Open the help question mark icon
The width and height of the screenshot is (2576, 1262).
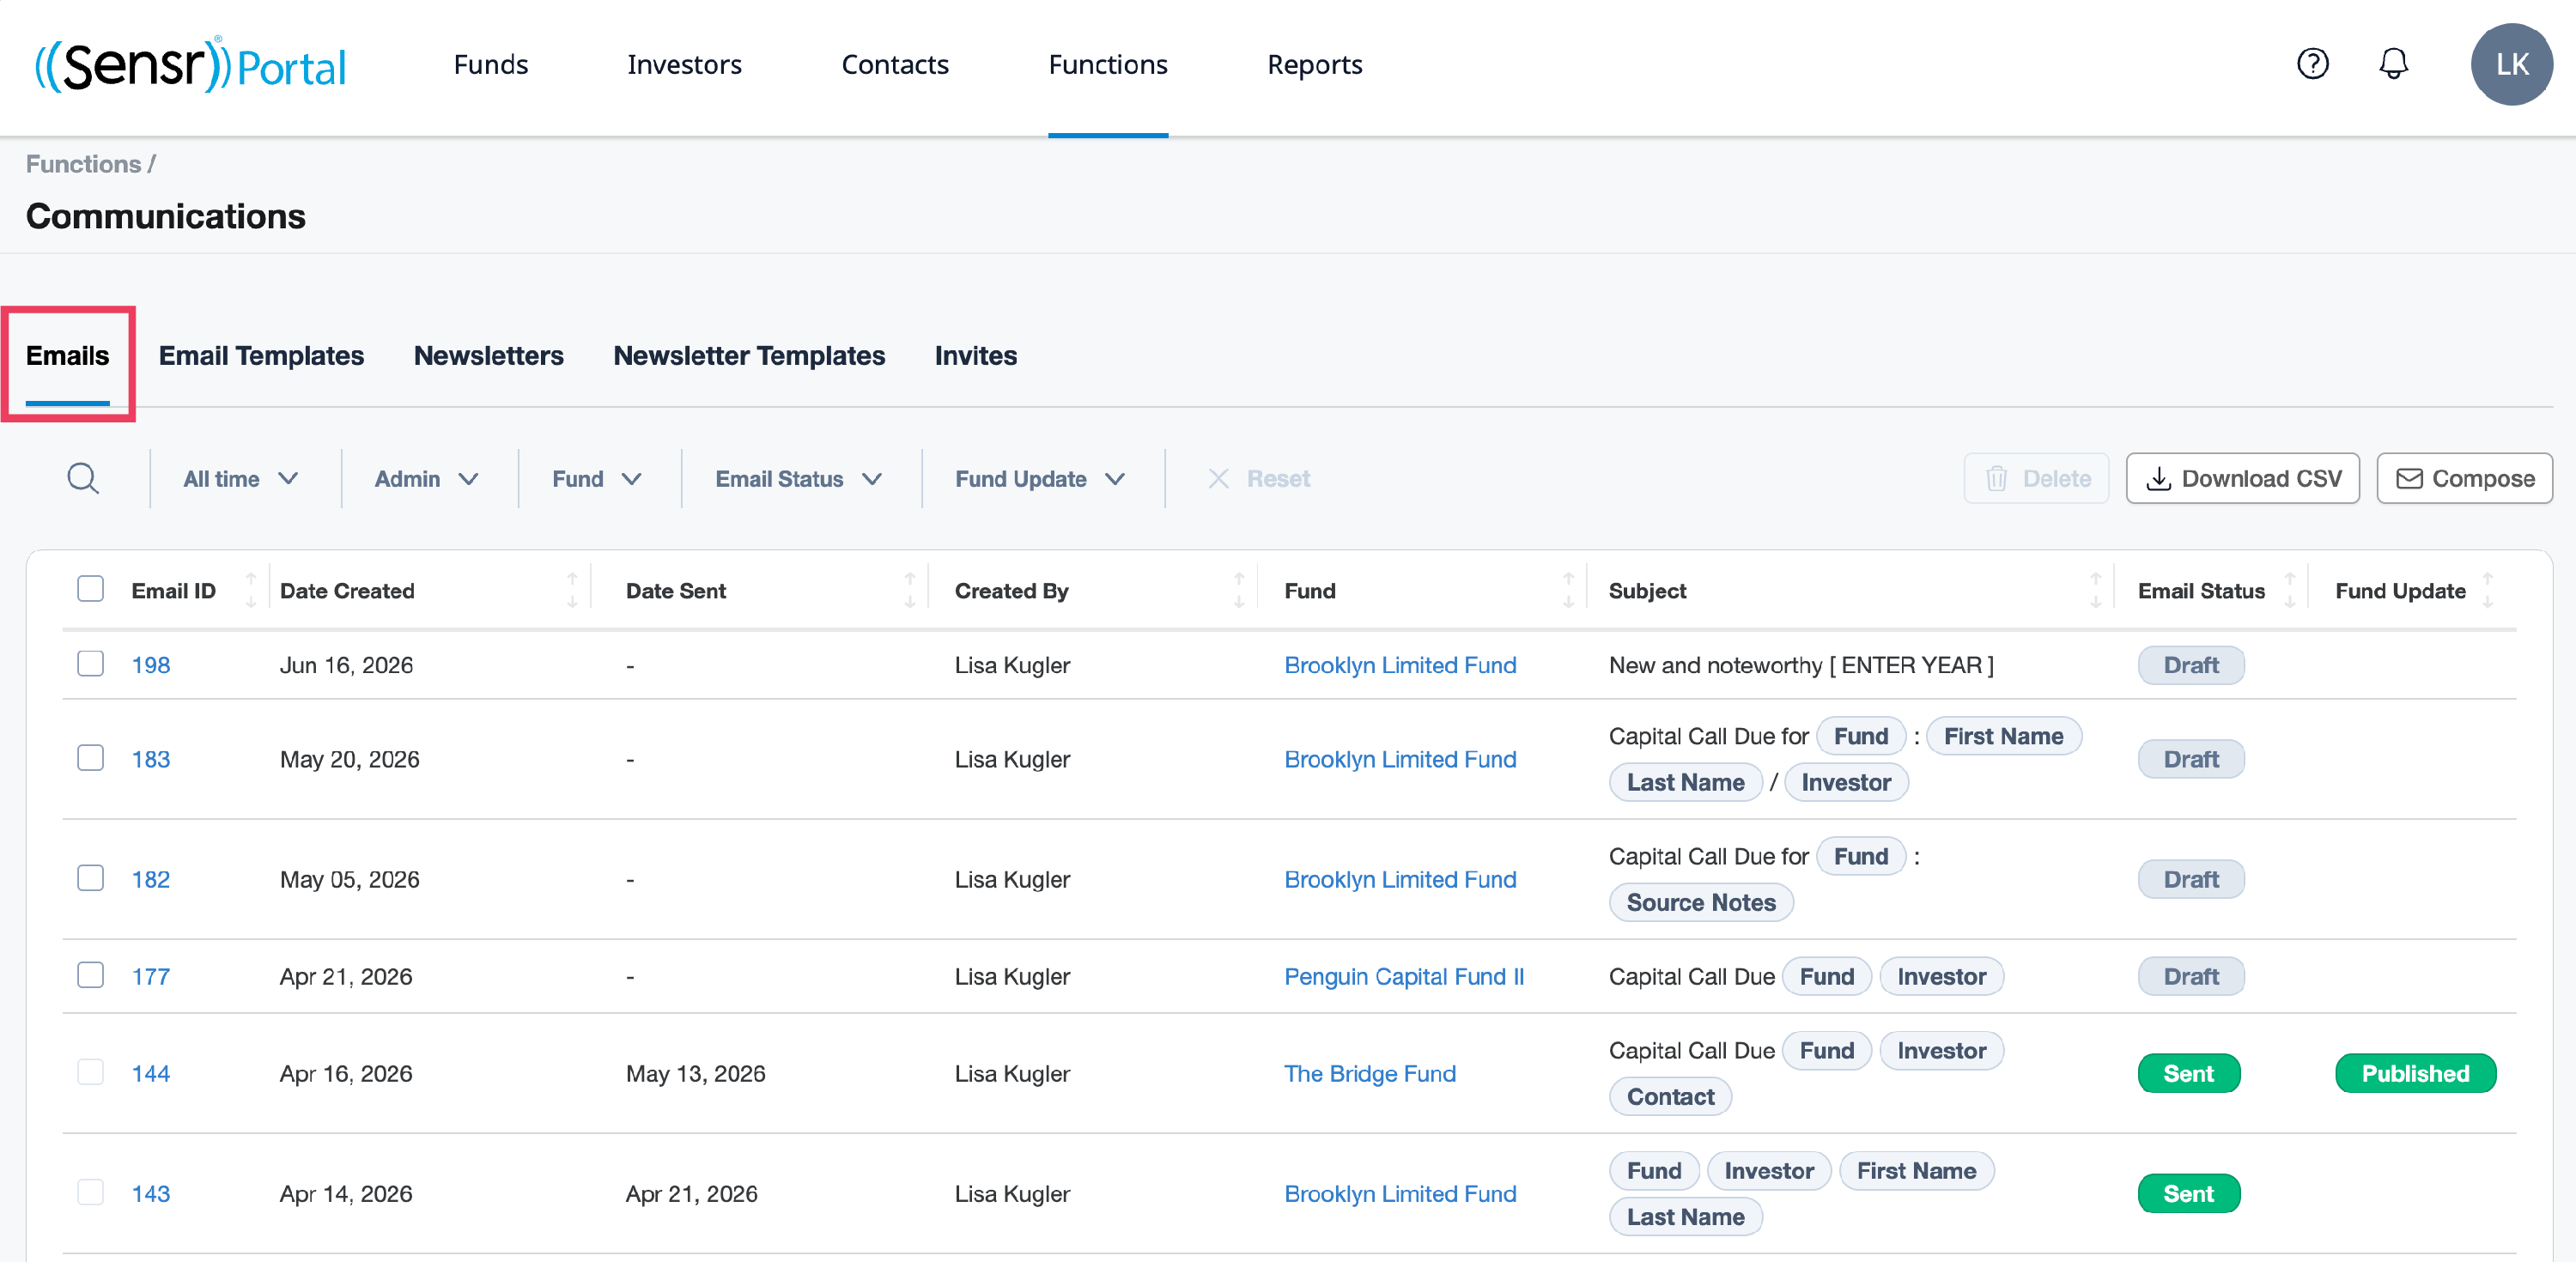(x=2312, y=64)
